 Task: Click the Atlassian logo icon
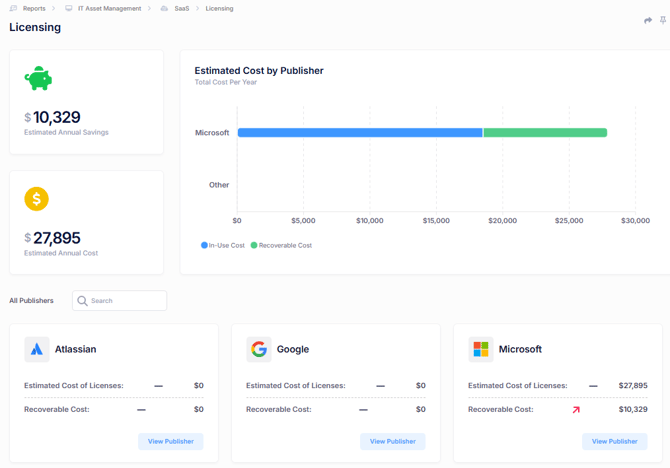pos(37,349)
